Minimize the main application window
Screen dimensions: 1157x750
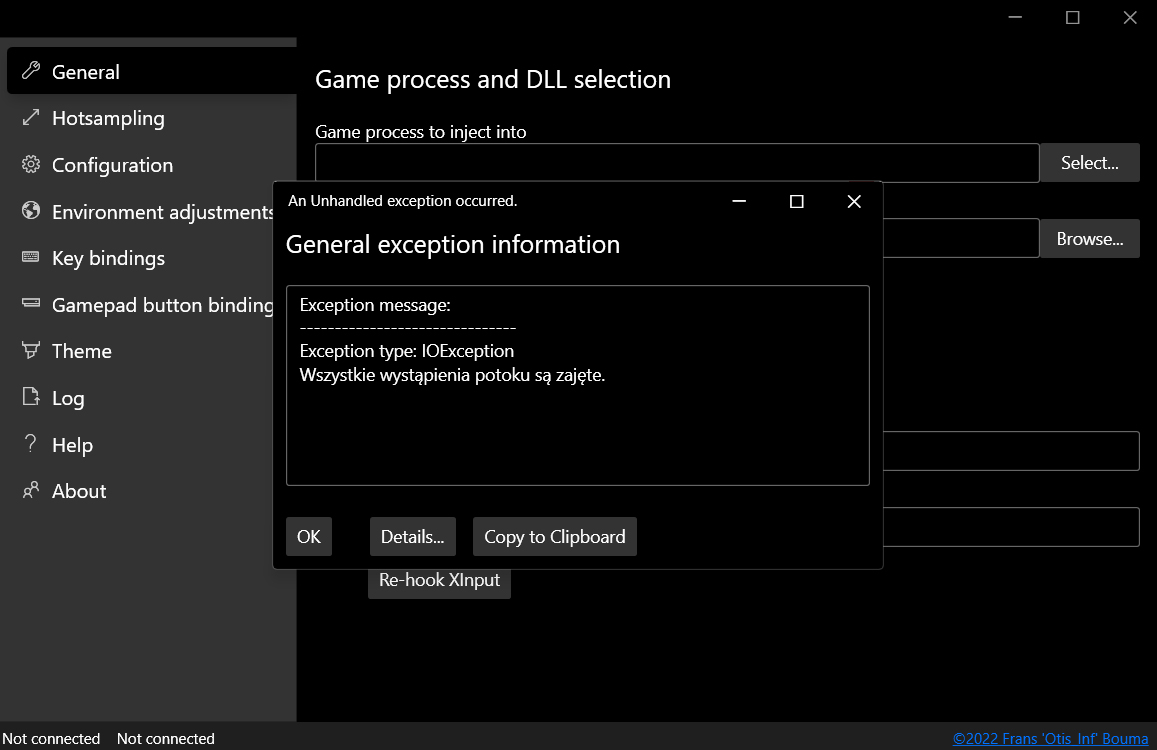(x=1015, y=17)
